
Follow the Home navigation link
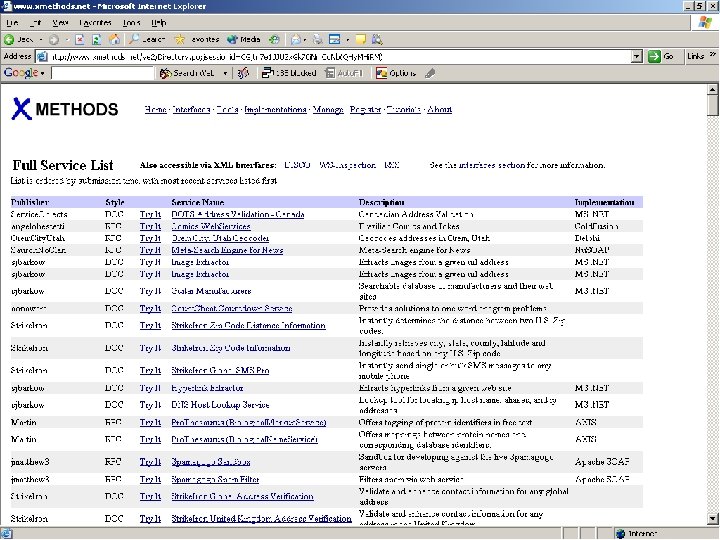point(155,109)
